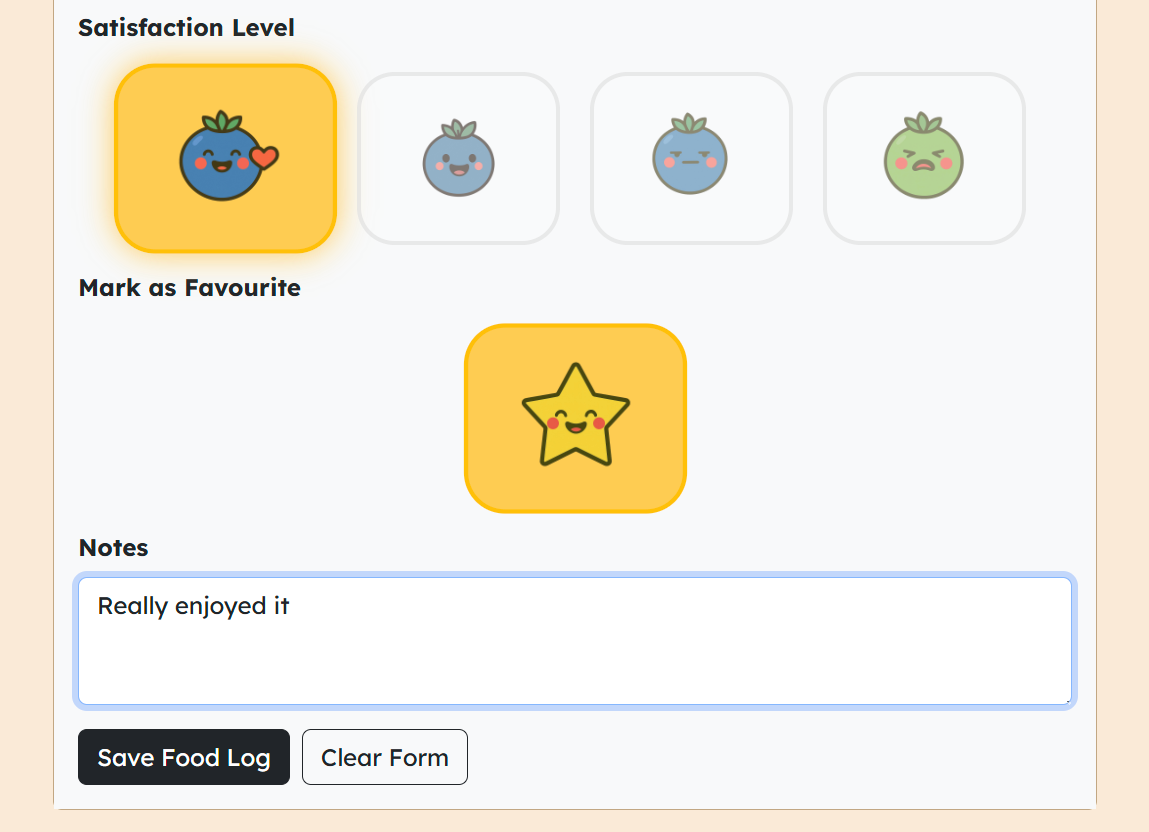1149x832 pixels.
Task: Pick the unimpressed neutral blueberry face
Action: point(690,158)
